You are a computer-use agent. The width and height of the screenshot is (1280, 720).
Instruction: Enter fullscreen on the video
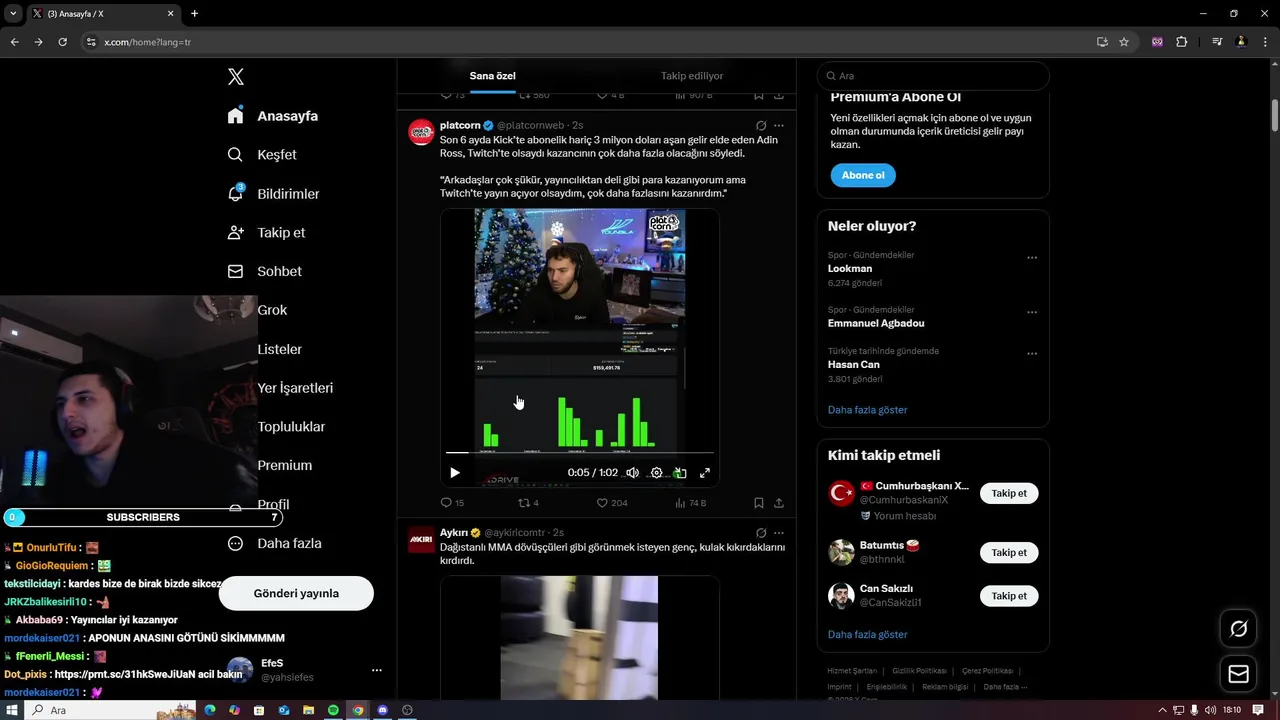(x=705, y=473)
